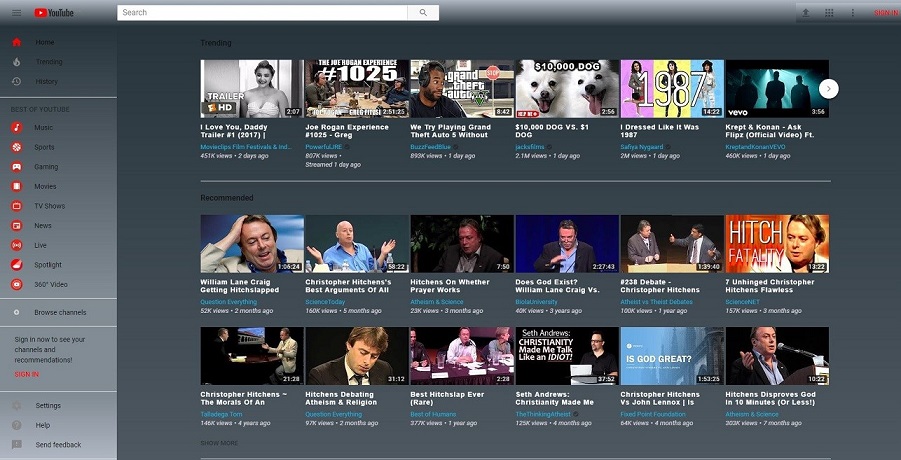
Task: Click the YouTube logo
Action: [54, 13]
